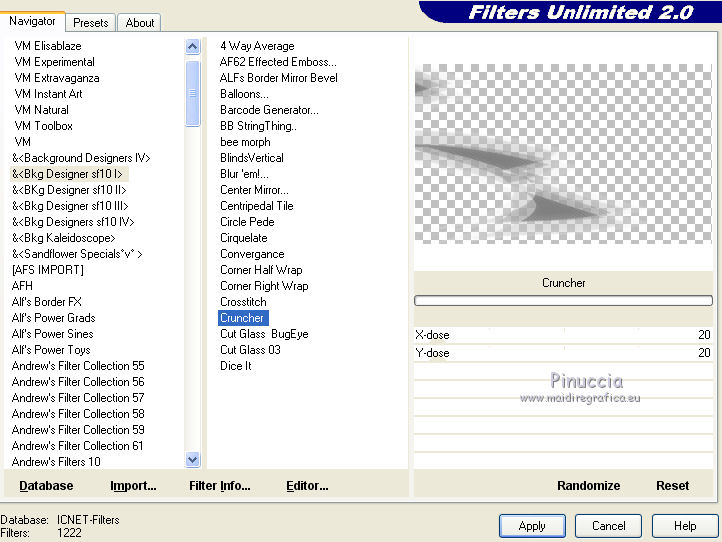Click the category list scroll down arrow
This screenshot has width=722, height=542.
point(192,459)
